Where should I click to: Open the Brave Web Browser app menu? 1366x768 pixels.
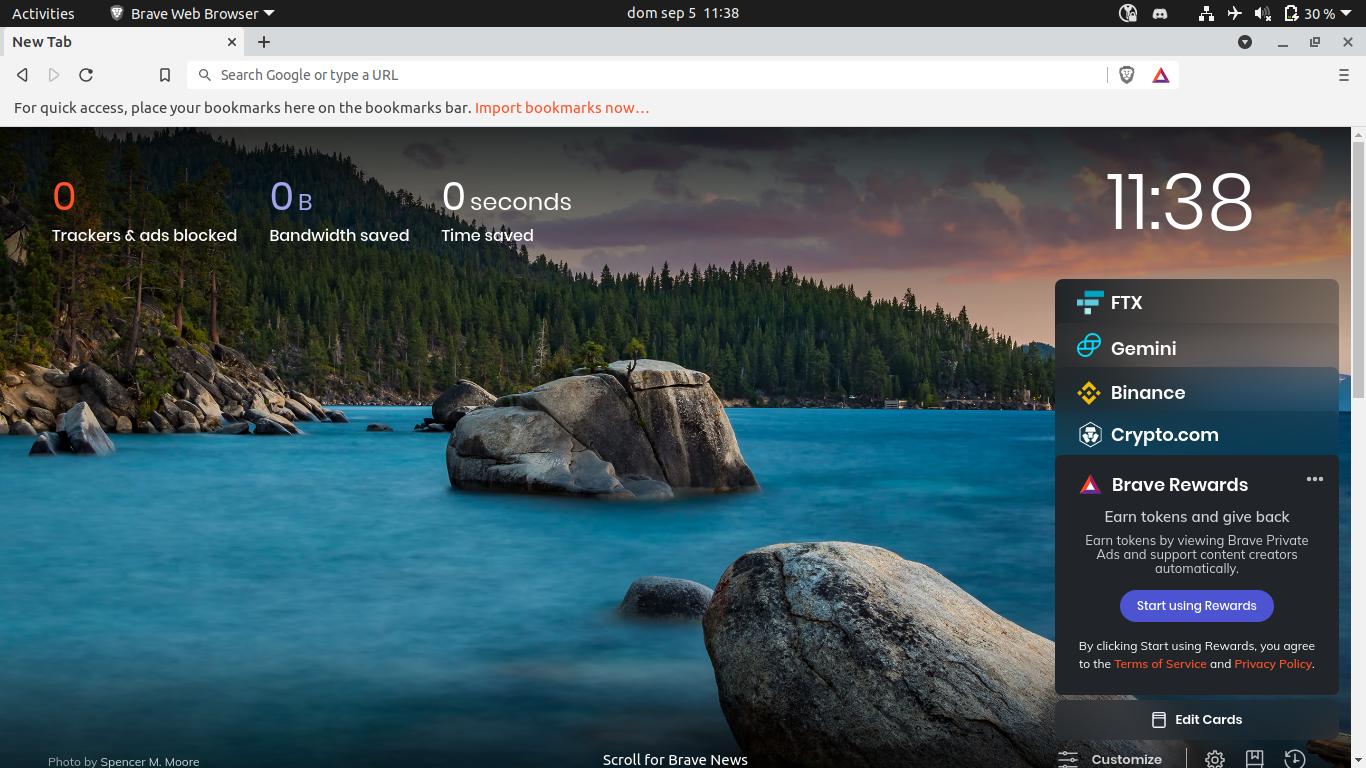[191, 13]
